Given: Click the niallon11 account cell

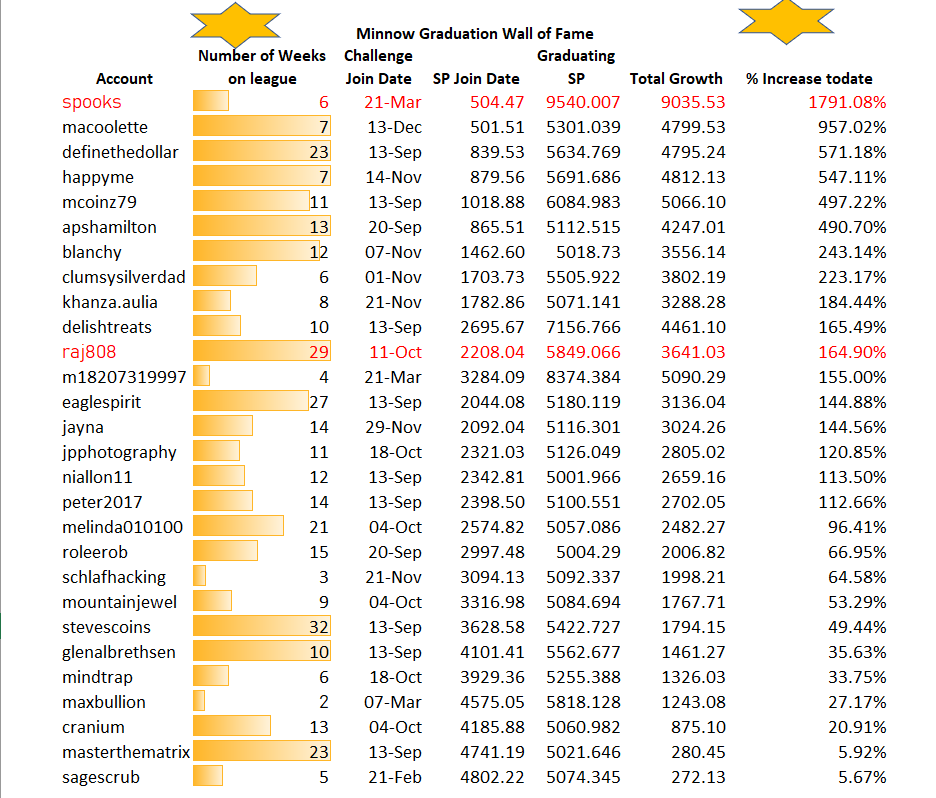Looking at the screenshot, I should [97, 477].
